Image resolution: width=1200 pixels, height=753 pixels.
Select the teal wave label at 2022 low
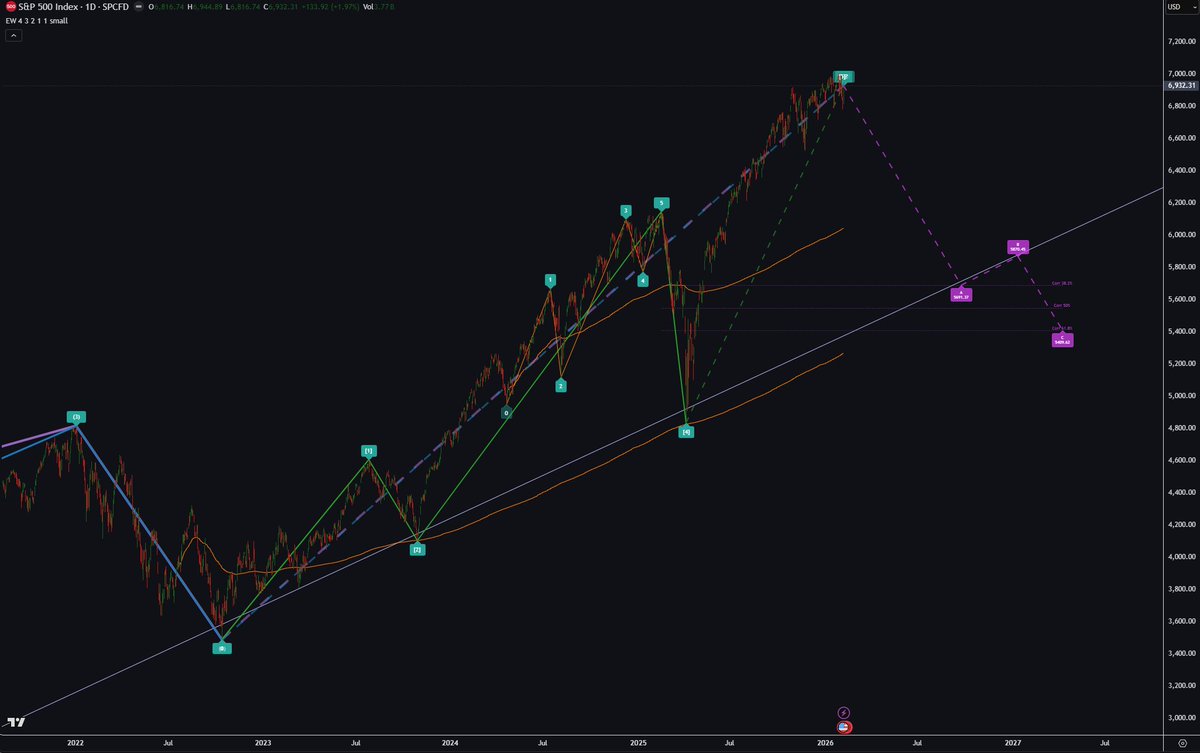(221, 648)
